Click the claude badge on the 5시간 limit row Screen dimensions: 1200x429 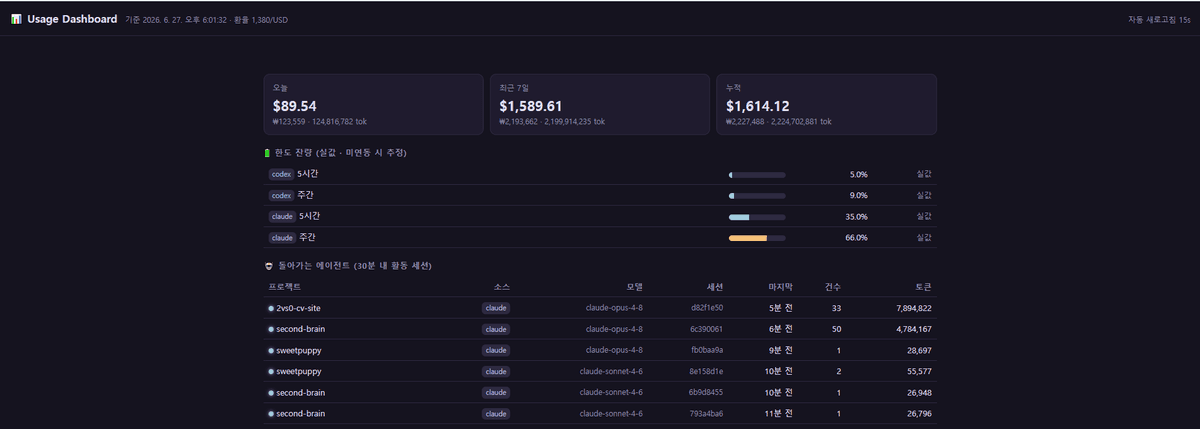coord(282,216)
